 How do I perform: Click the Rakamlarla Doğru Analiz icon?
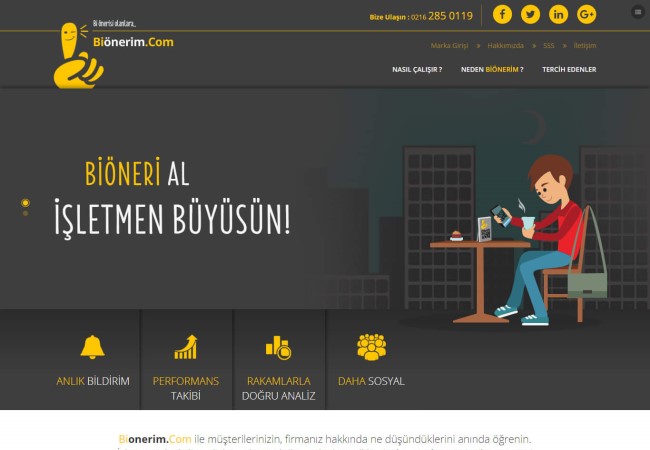(278, 347)
